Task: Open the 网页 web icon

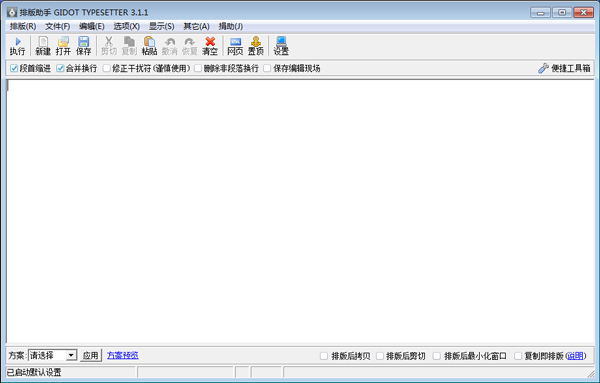Action: [x=235, y=46]
